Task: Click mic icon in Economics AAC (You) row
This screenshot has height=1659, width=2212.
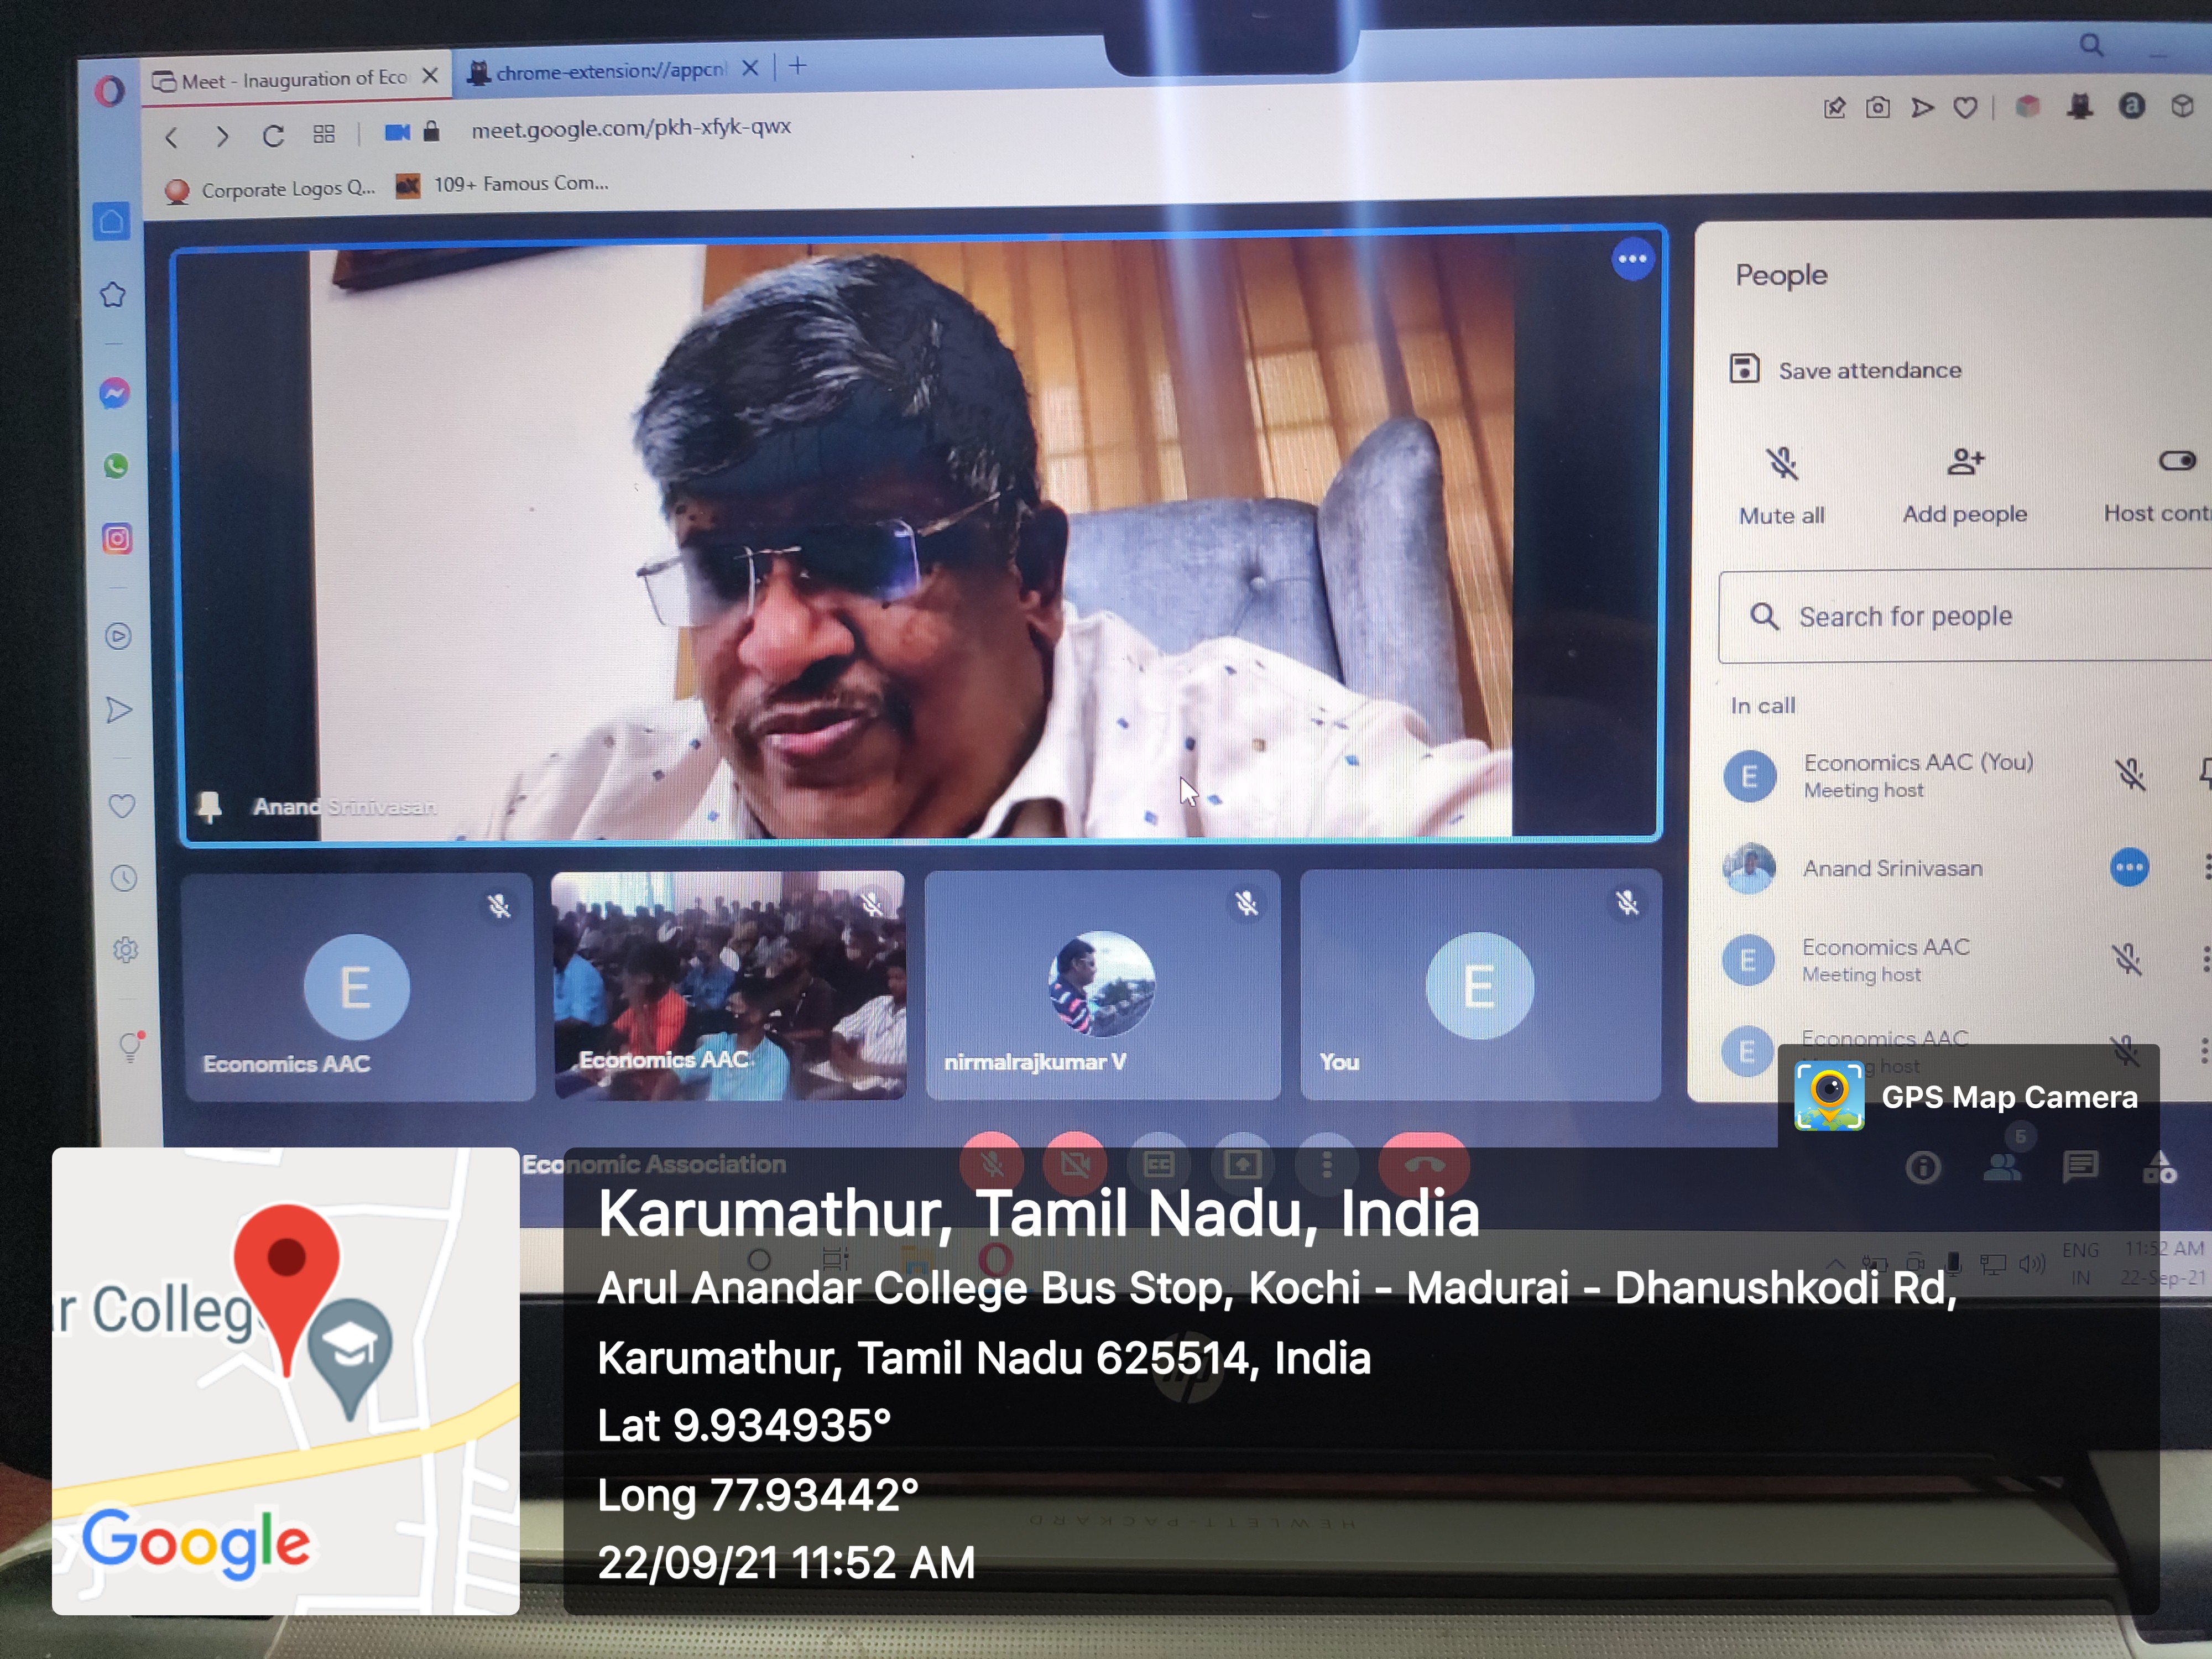Action: point(2130,774)
